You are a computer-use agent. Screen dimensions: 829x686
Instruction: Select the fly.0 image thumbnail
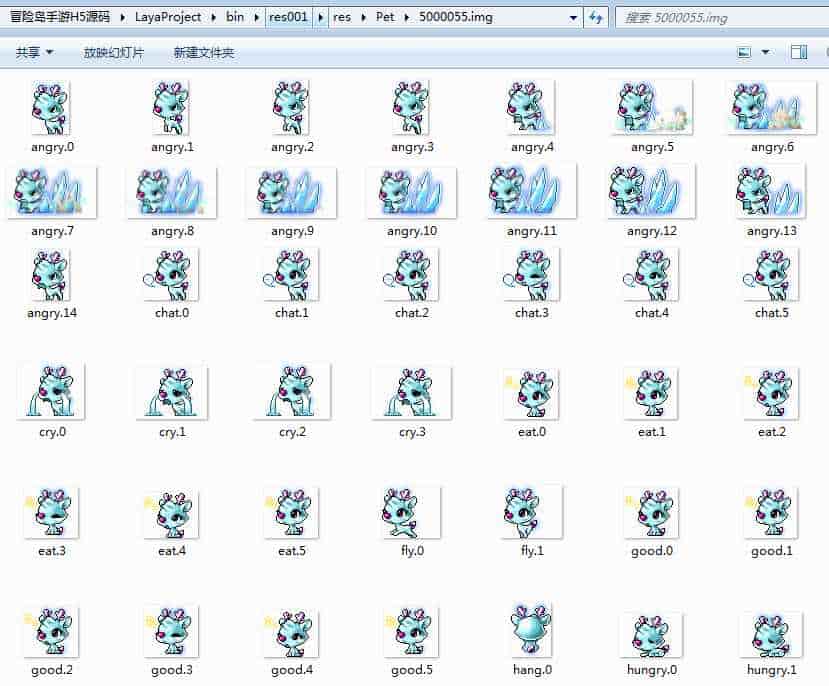[410, 513]
